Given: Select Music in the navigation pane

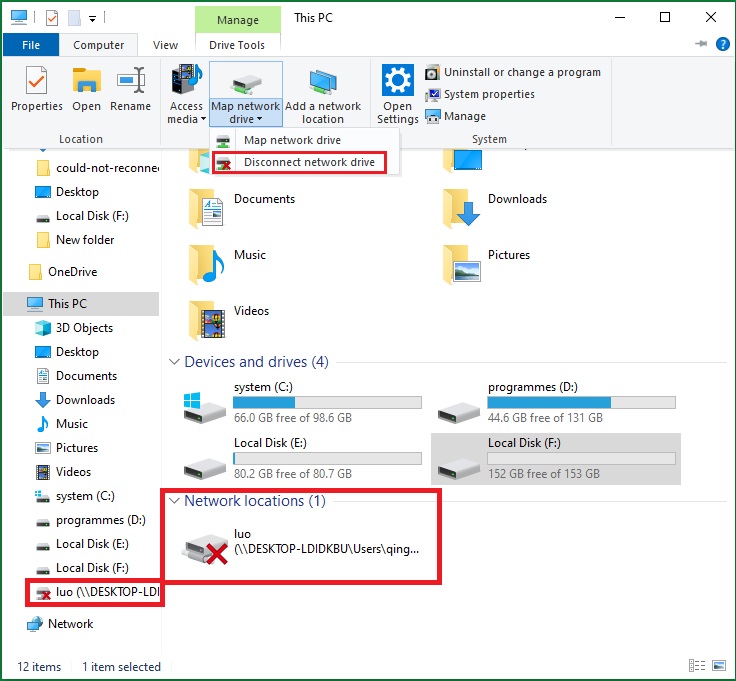Looking at the screenshot, I should click(61, 424).
